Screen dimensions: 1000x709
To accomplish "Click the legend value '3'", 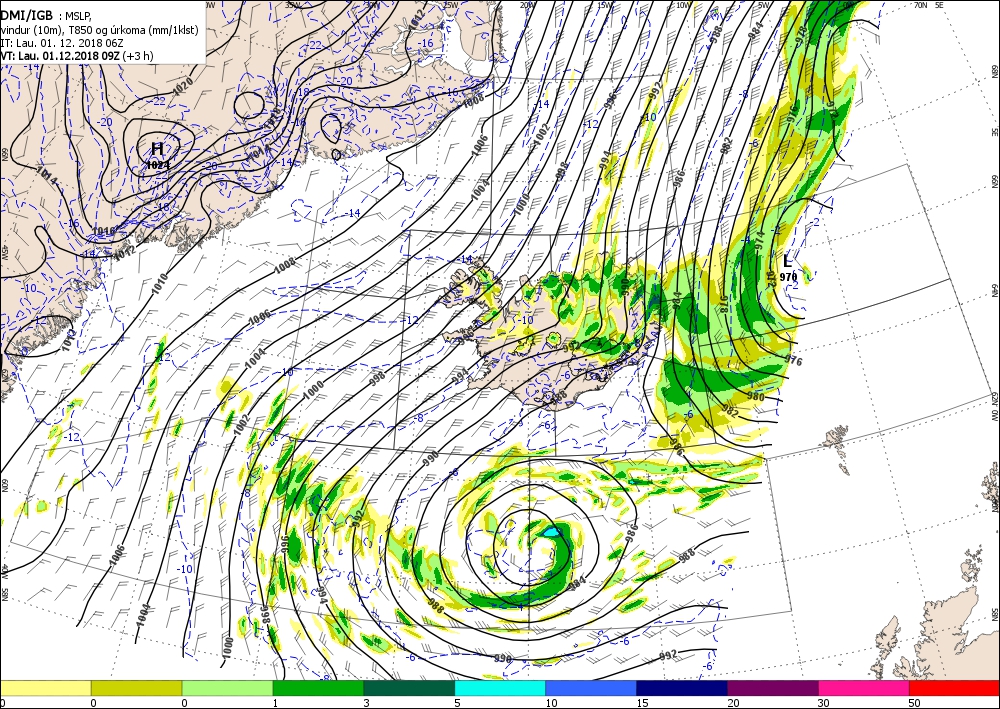I will click(367, 703).
